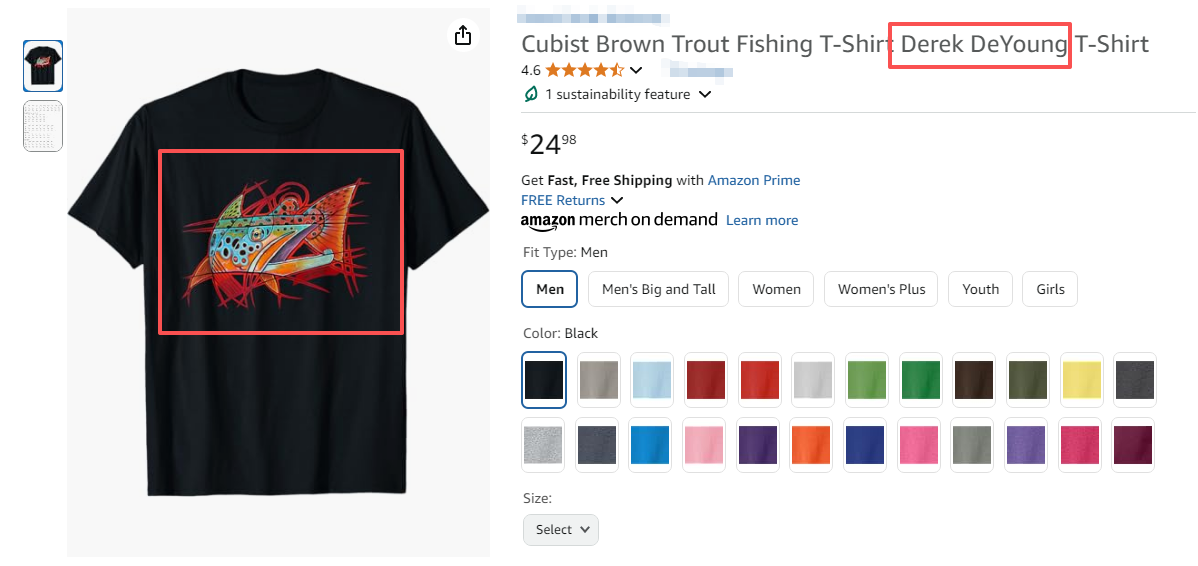Screen dimensions: 1198x566
Task: Click the sustainability leaf icon
Action: click(531, 94)
